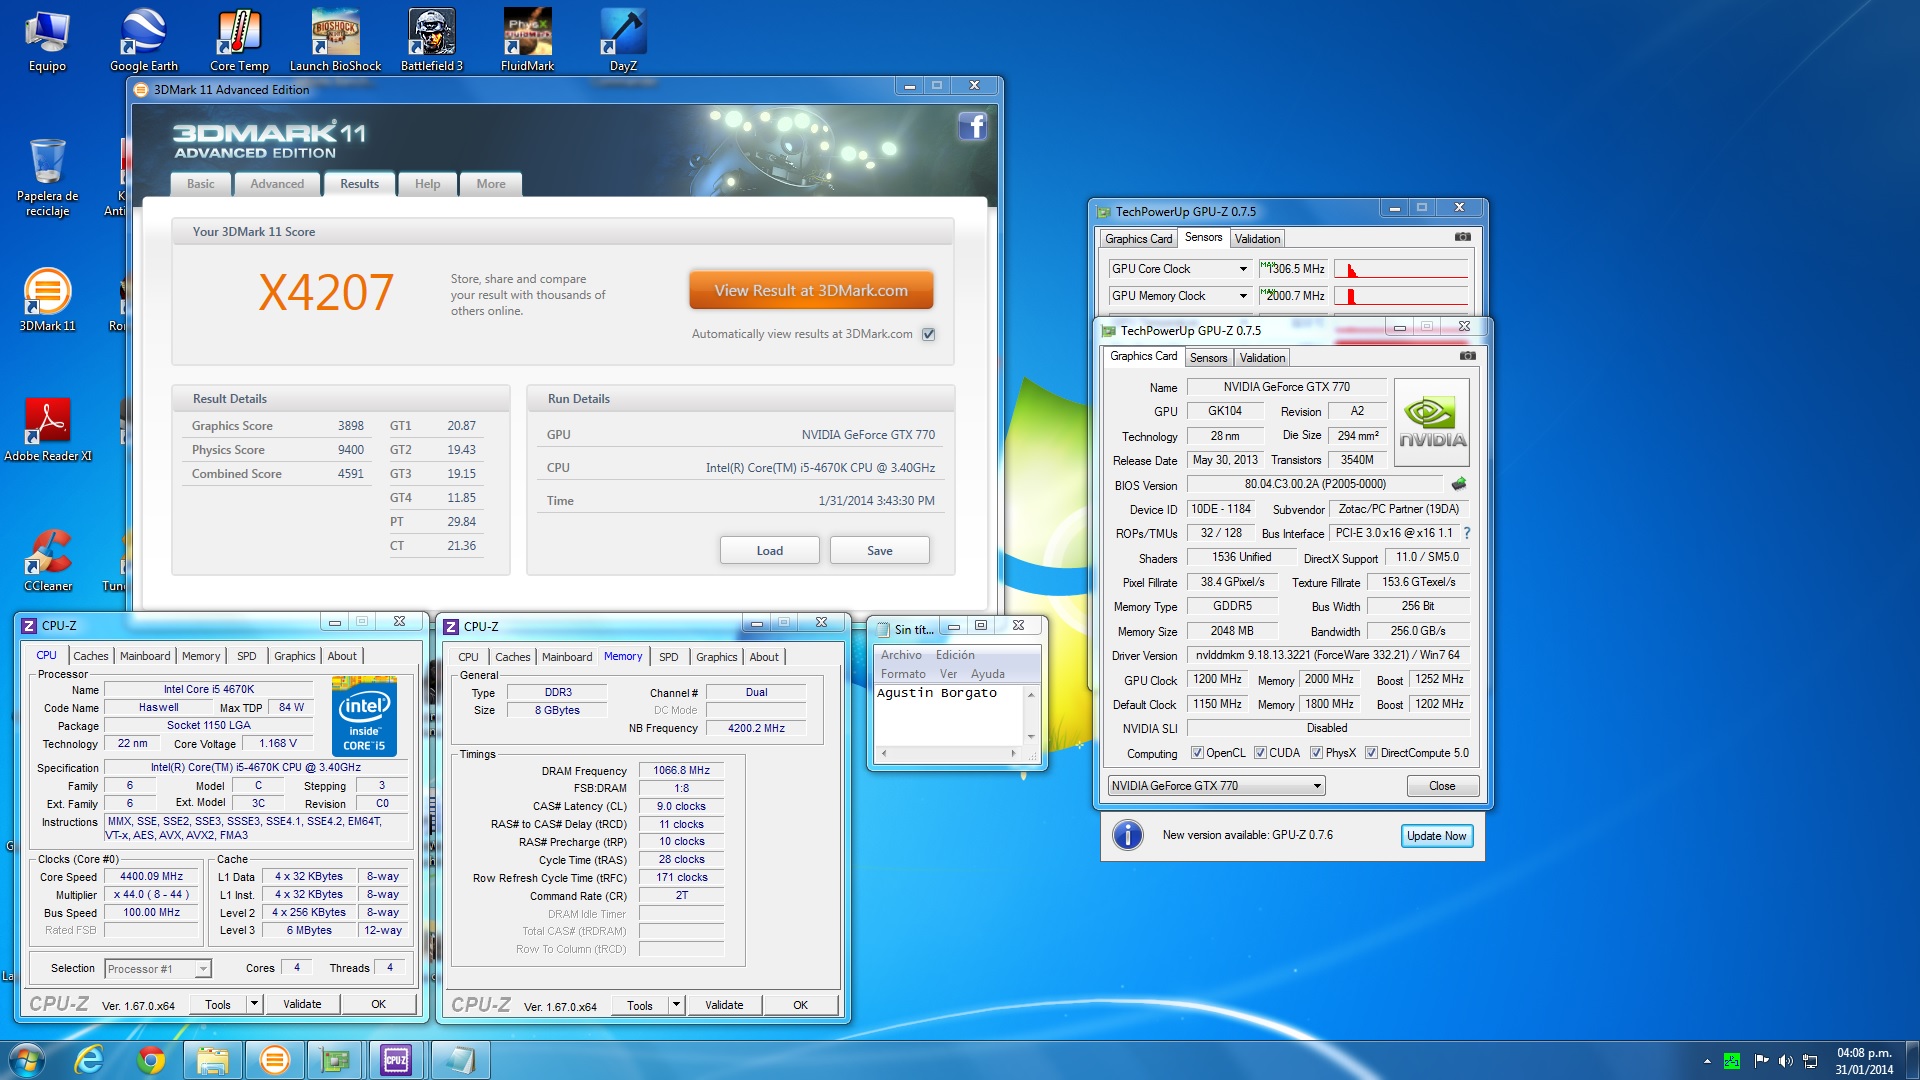The height and width of the screenshot is (1080, 1920).
Task: Click the NVIDIA logo in GPU-Z
Action: click(1432, 422)
